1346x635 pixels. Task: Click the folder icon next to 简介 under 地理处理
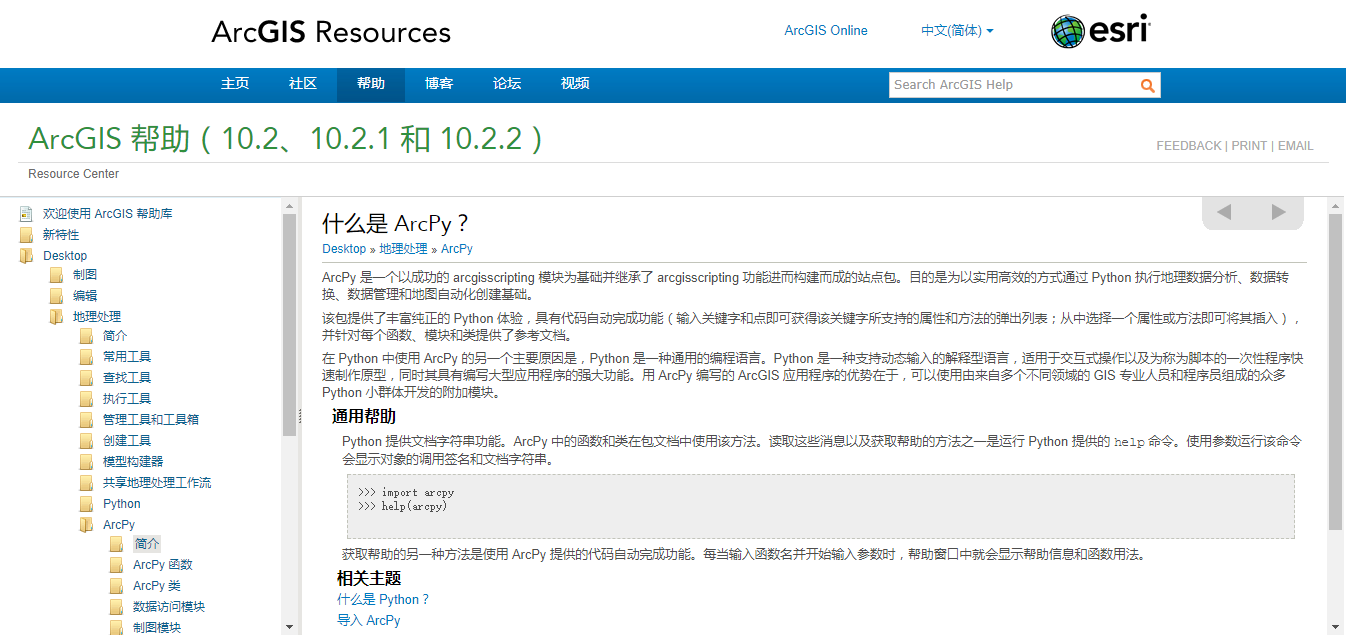[x=86, y=336]
